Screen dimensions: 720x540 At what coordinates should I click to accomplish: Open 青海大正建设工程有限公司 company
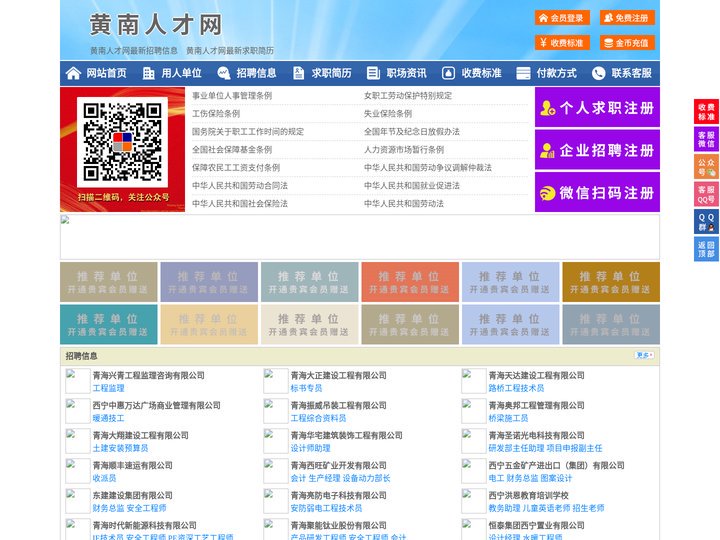tap(338, 375)
